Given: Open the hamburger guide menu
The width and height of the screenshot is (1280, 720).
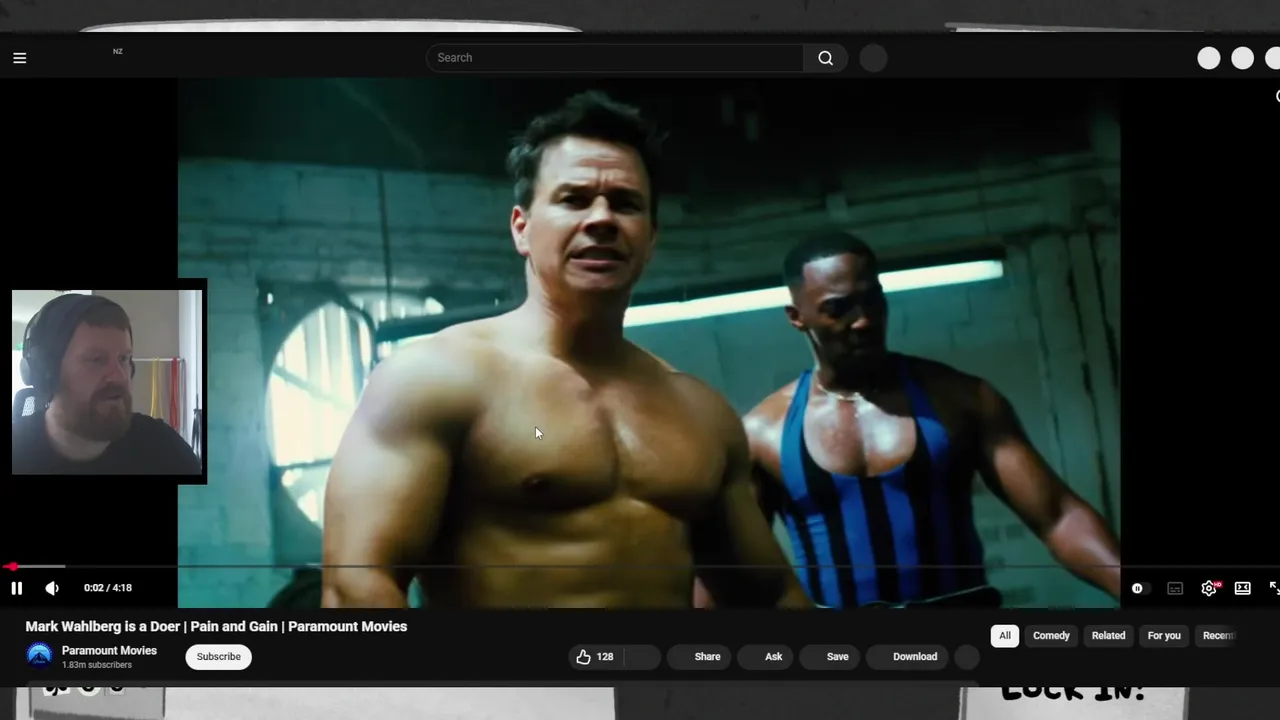Looking at the screenshot, I should [x=19, y=58].
